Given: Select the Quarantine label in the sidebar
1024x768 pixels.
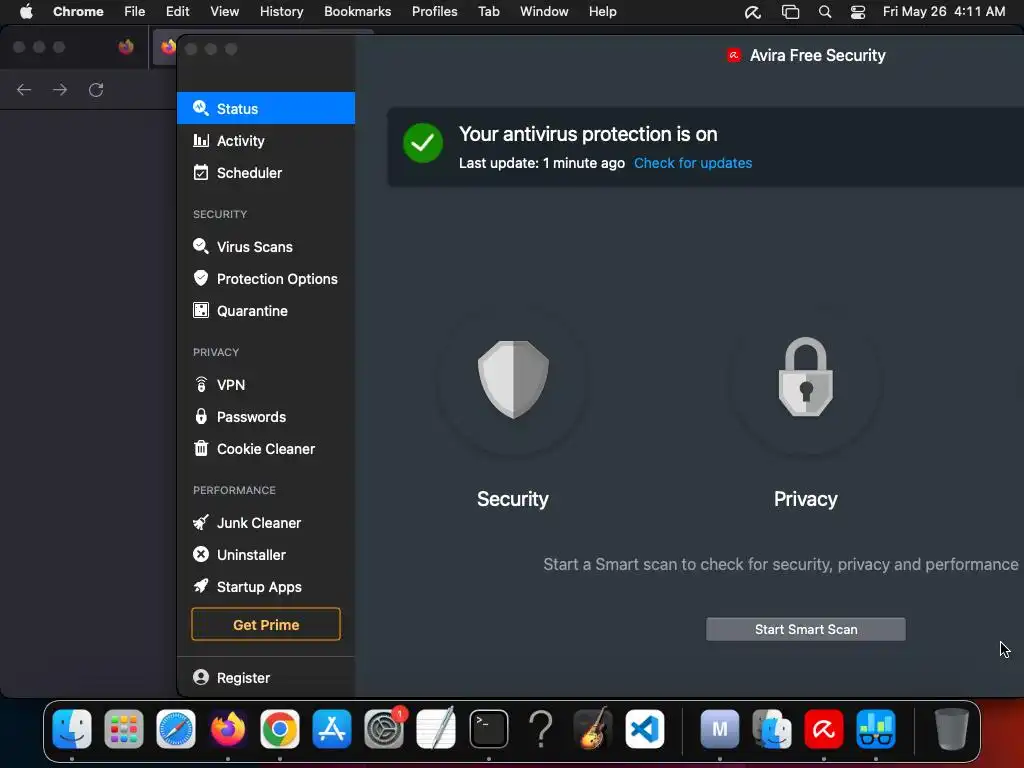Looking at the screenshot, I should [252, 311].
